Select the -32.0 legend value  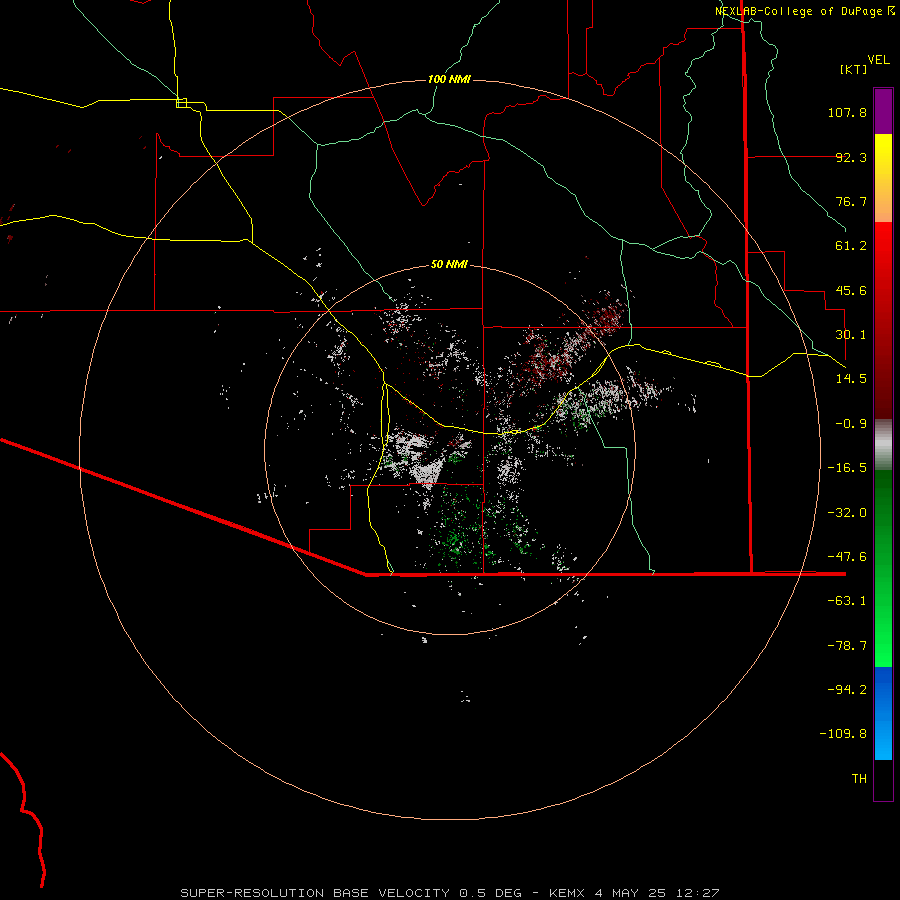coord(847,513)
